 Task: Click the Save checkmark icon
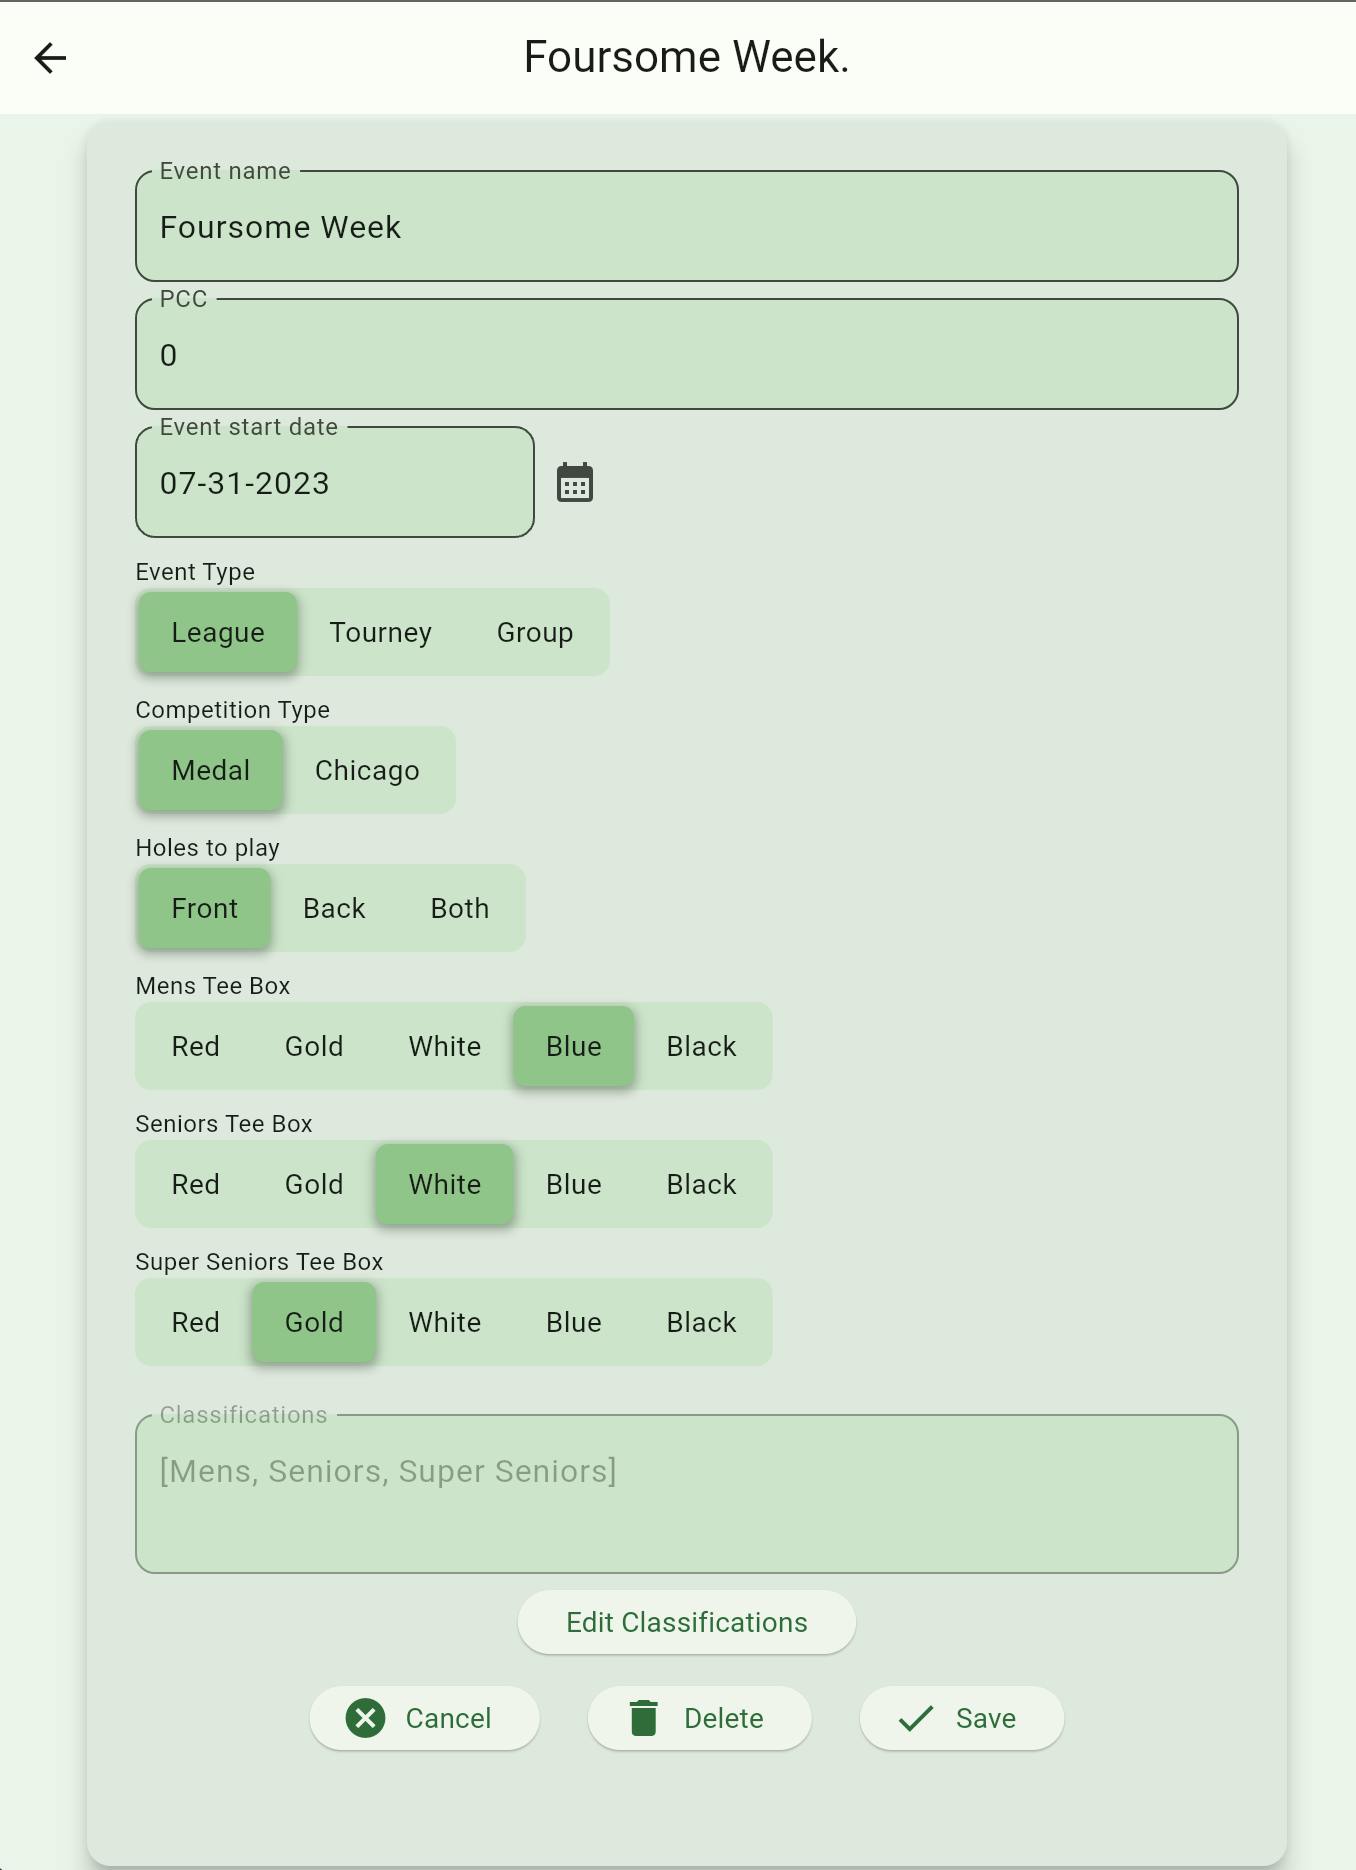[x=915, y=1718]
